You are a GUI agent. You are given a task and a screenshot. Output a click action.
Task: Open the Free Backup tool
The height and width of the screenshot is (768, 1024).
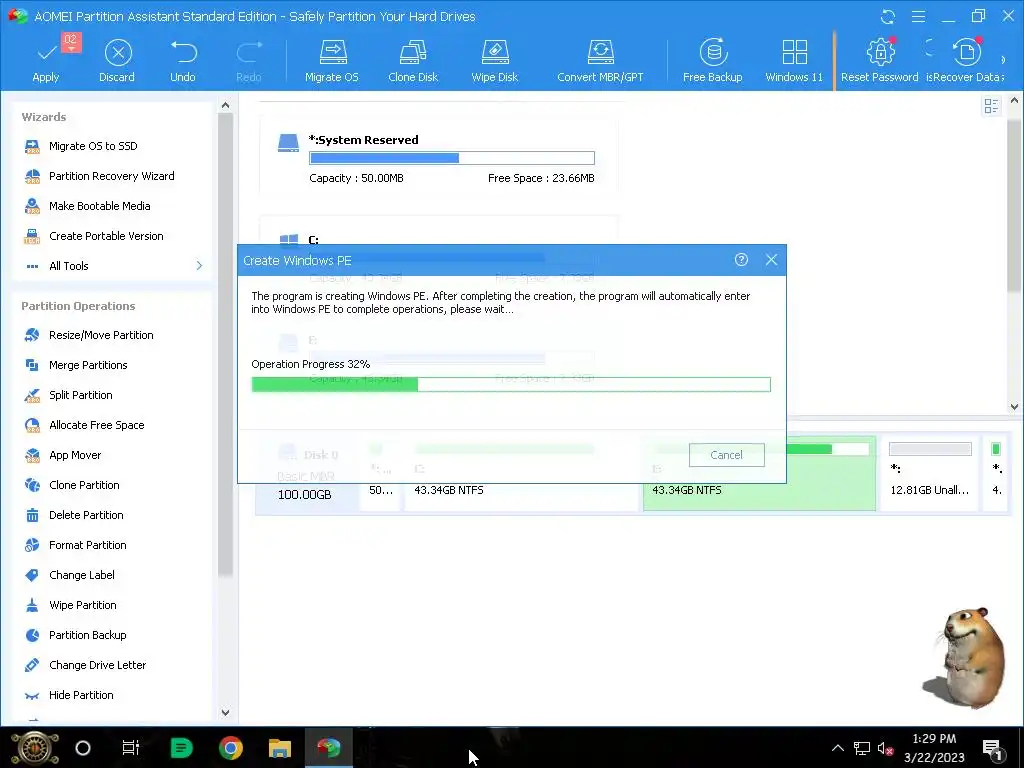tap(712, 61)
